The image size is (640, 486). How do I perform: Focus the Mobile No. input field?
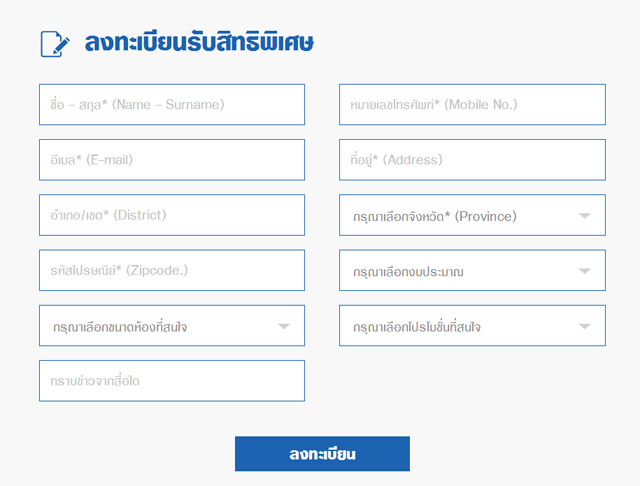(x=472, y=104)
